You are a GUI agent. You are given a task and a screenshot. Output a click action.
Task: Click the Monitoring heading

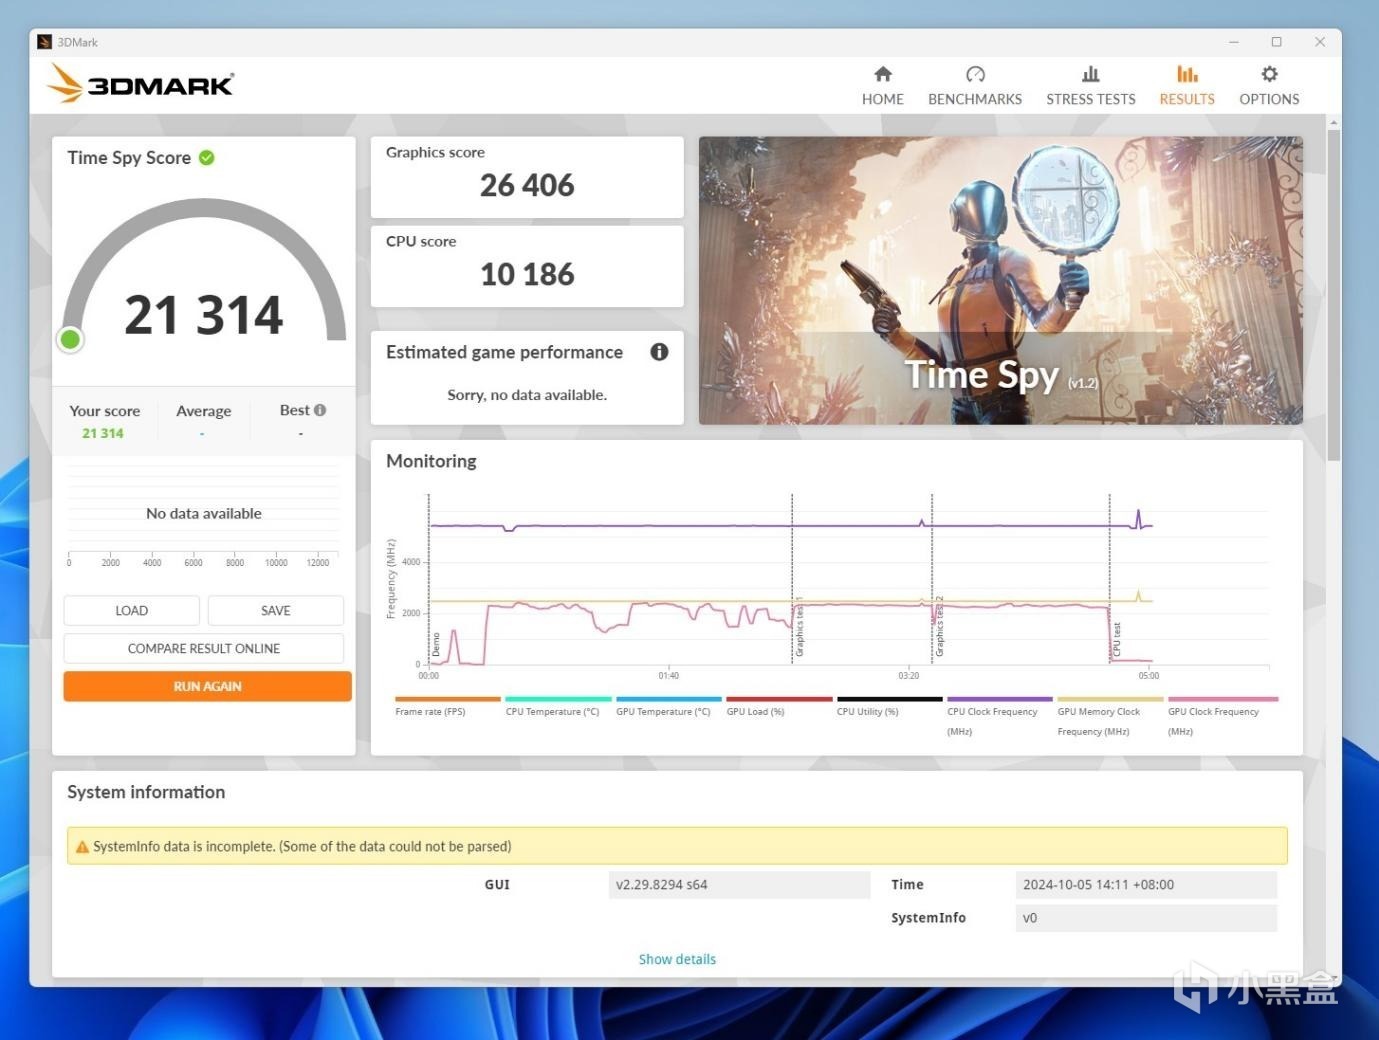point(431,461)
